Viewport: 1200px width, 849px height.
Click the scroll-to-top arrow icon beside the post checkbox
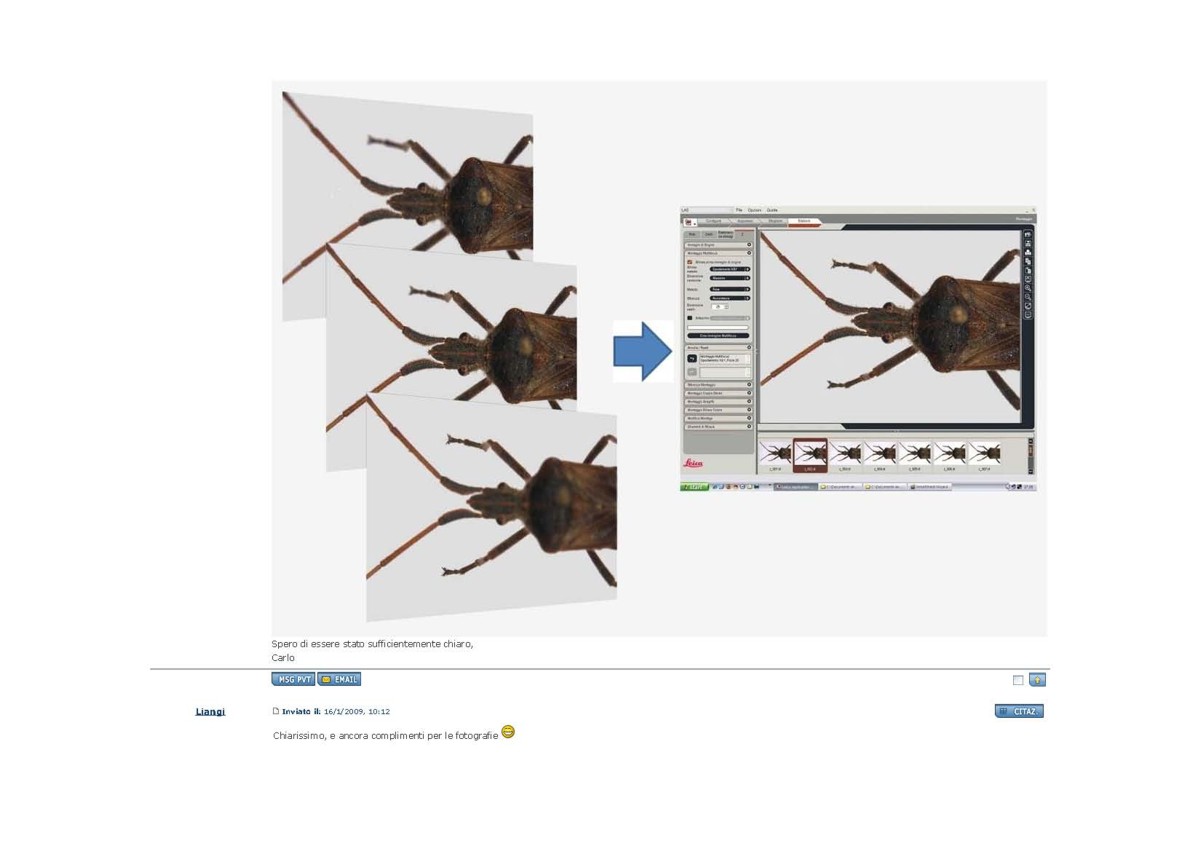[1037, 680]
